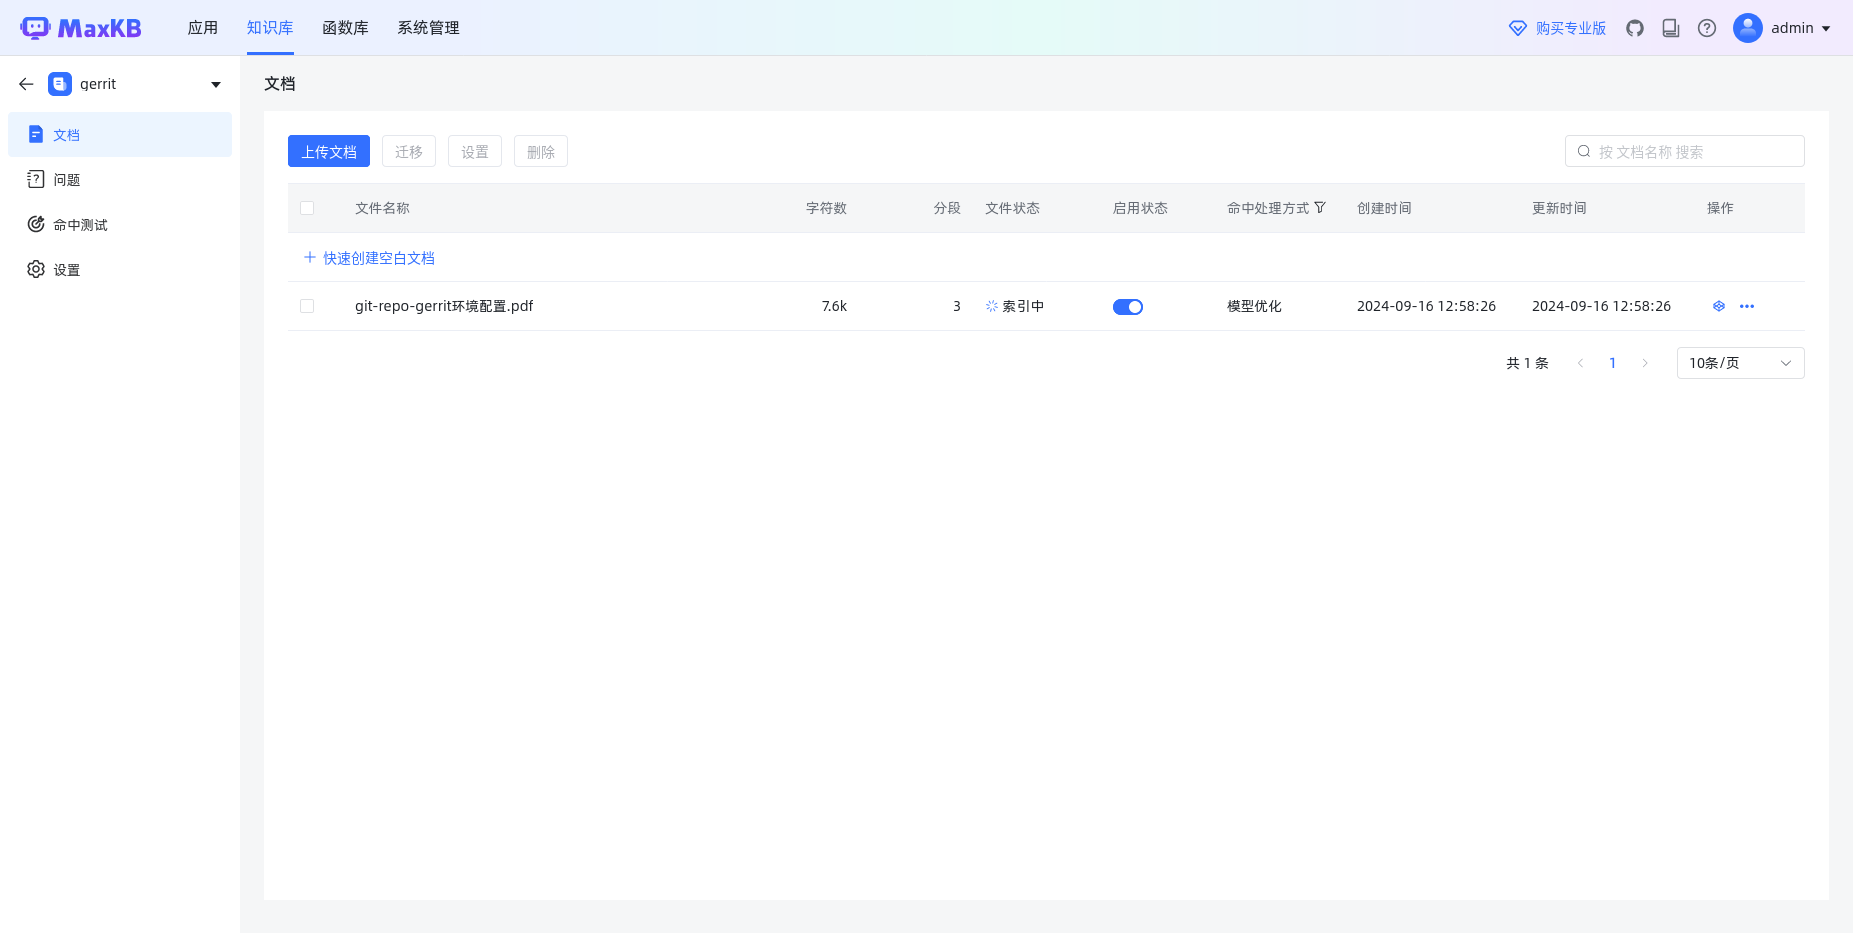Open the 10条/页 page size dropdown

(1740, 363)
